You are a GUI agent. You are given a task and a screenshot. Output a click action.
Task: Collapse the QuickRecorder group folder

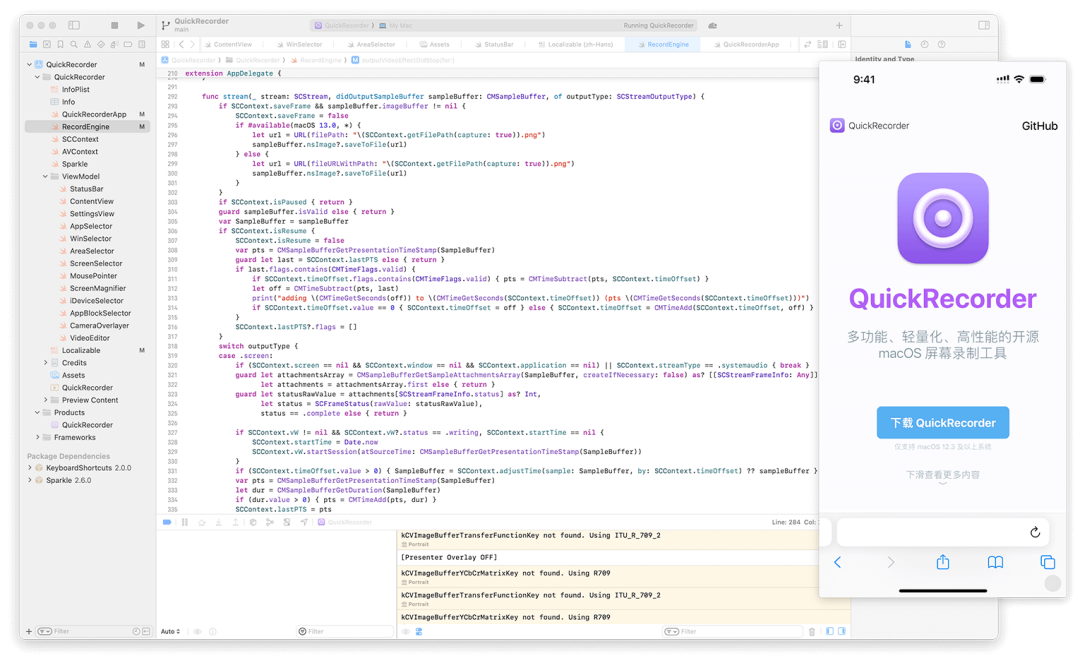click(37, 77)
